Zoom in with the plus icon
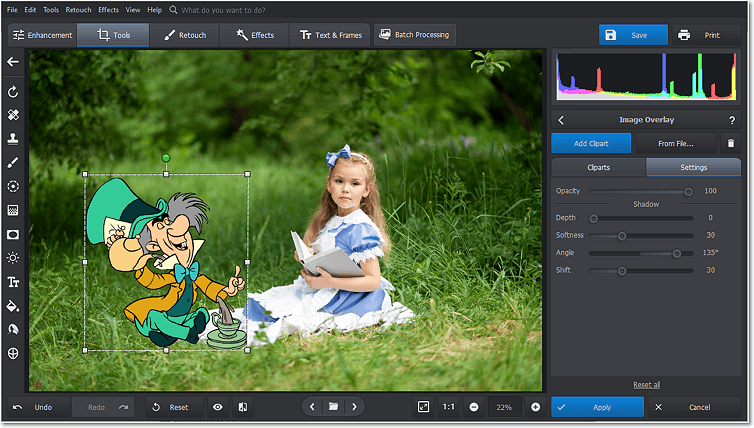754x428 pixels. pos(535,407)
